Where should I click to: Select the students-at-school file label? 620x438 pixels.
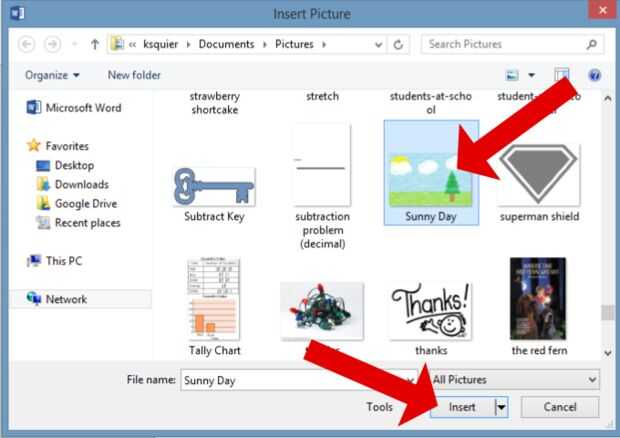pyautogui.click(x=431, y=103)
